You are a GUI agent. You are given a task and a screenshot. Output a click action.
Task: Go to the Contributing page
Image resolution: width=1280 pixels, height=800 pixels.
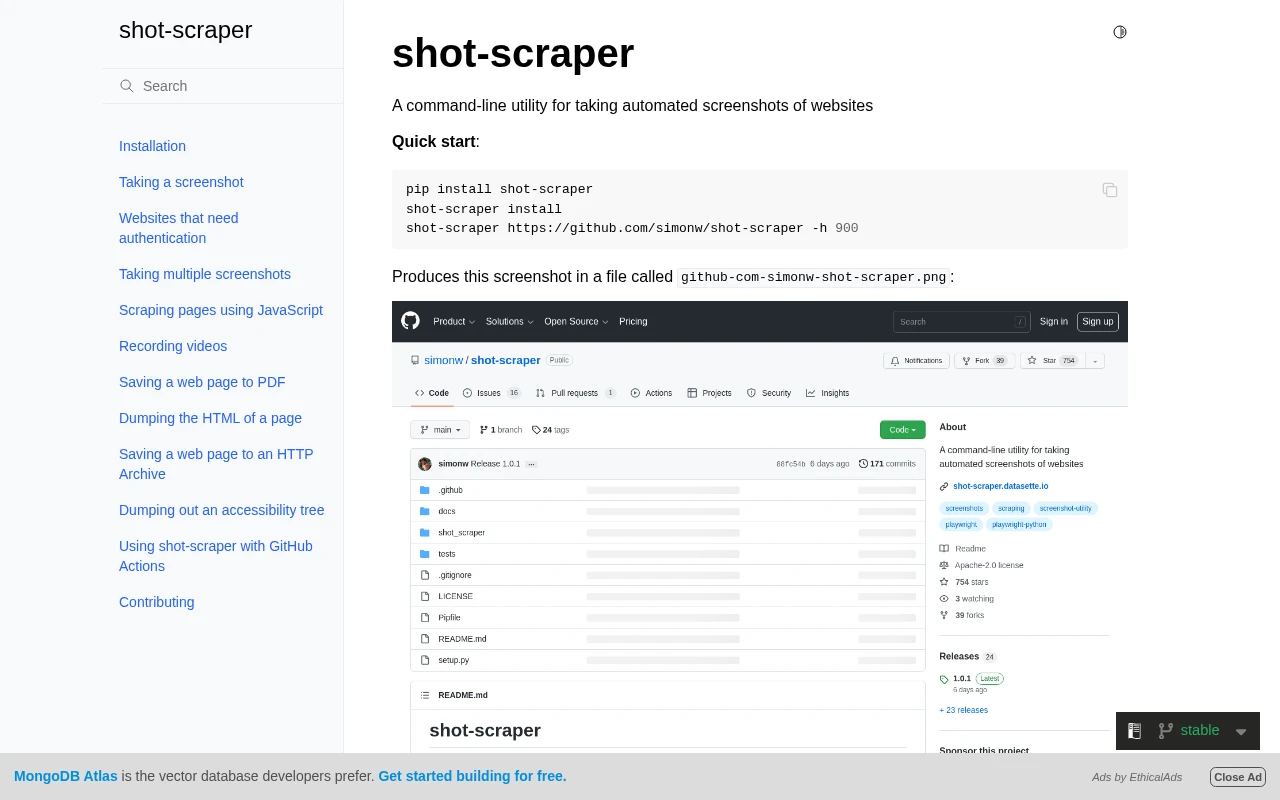tap(157, 602)
